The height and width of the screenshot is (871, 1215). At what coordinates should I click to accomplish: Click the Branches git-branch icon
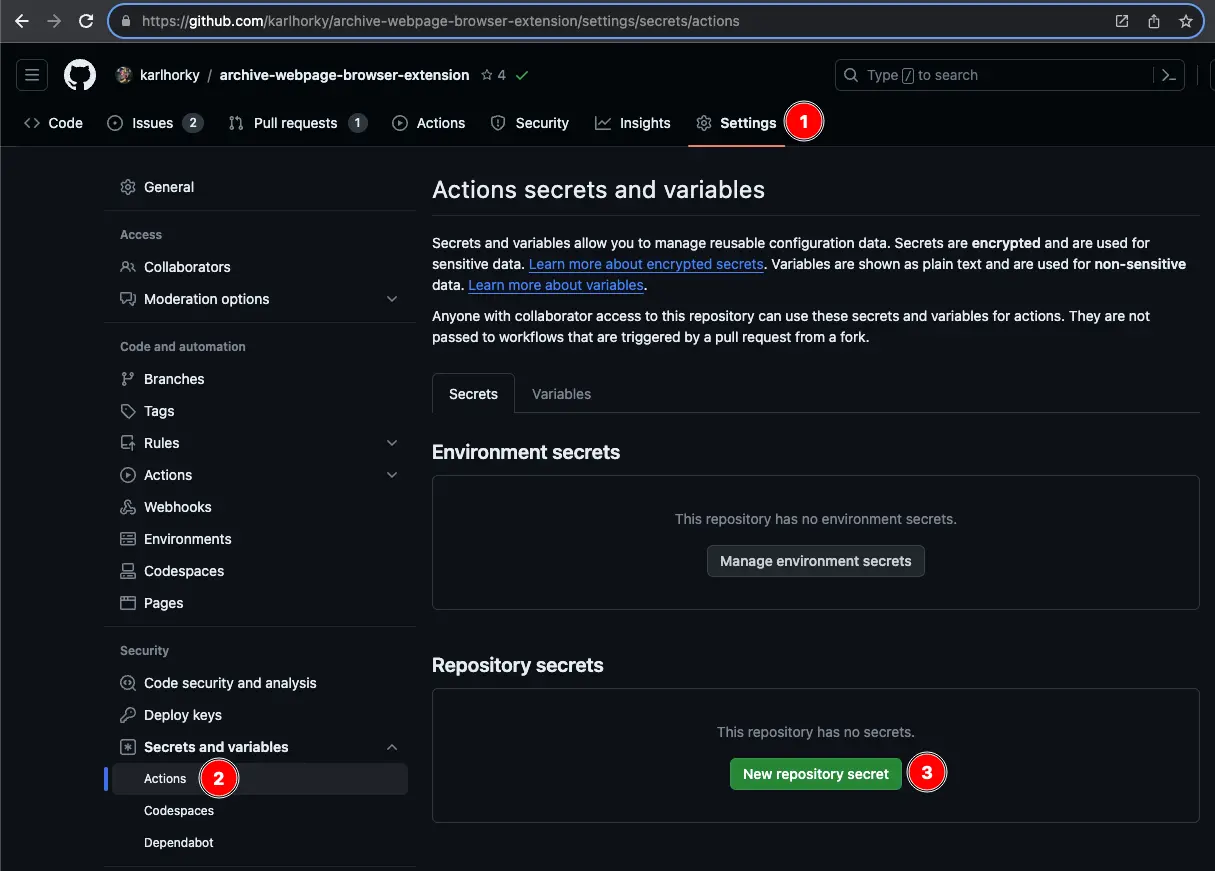(x=128, y=379)
